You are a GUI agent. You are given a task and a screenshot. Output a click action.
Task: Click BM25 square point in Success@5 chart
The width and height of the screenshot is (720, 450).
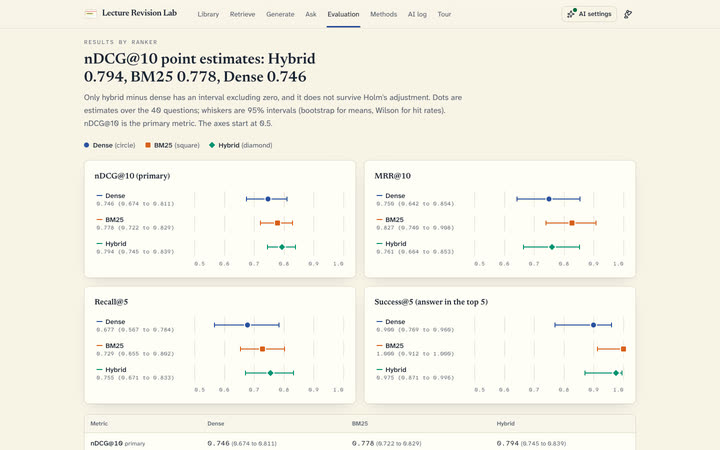[623, 349]
